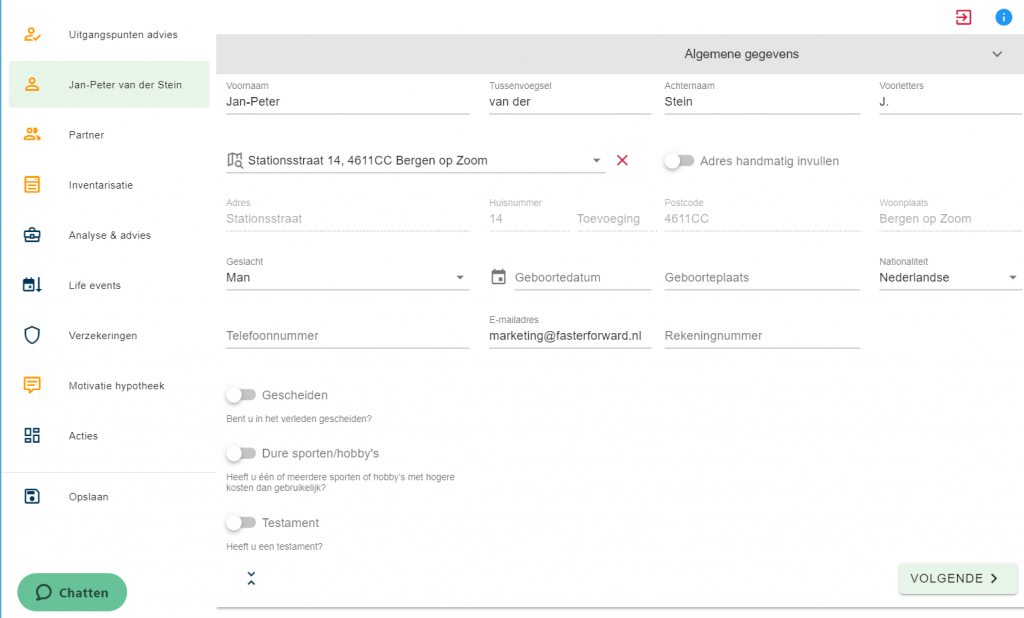Click the red logout icon
The image size is (1024, 618).
(x=963, y=17)
